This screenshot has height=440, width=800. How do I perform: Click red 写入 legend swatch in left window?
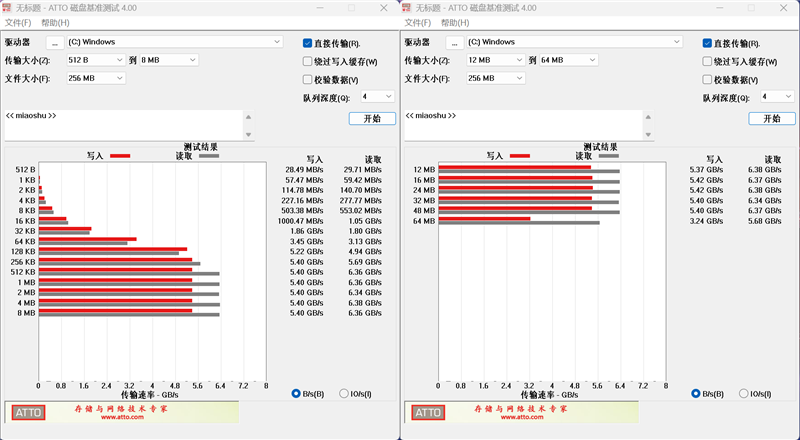pos(120,156)
